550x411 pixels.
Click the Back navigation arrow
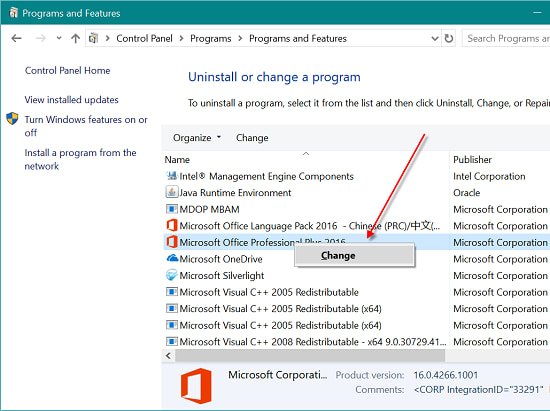click(x=16, y=38)
